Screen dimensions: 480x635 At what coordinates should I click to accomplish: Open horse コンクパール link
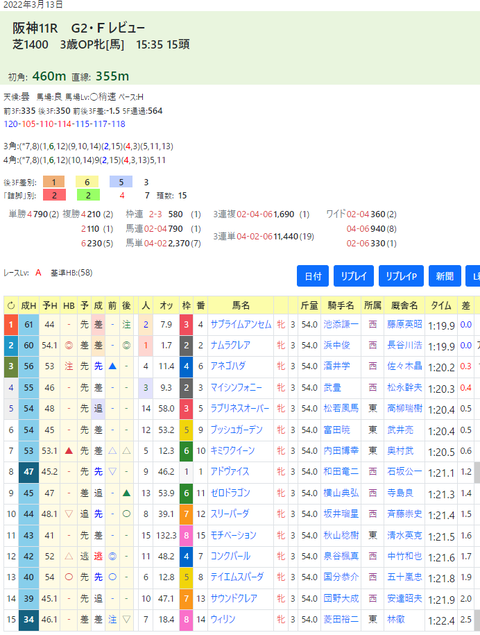230,556
